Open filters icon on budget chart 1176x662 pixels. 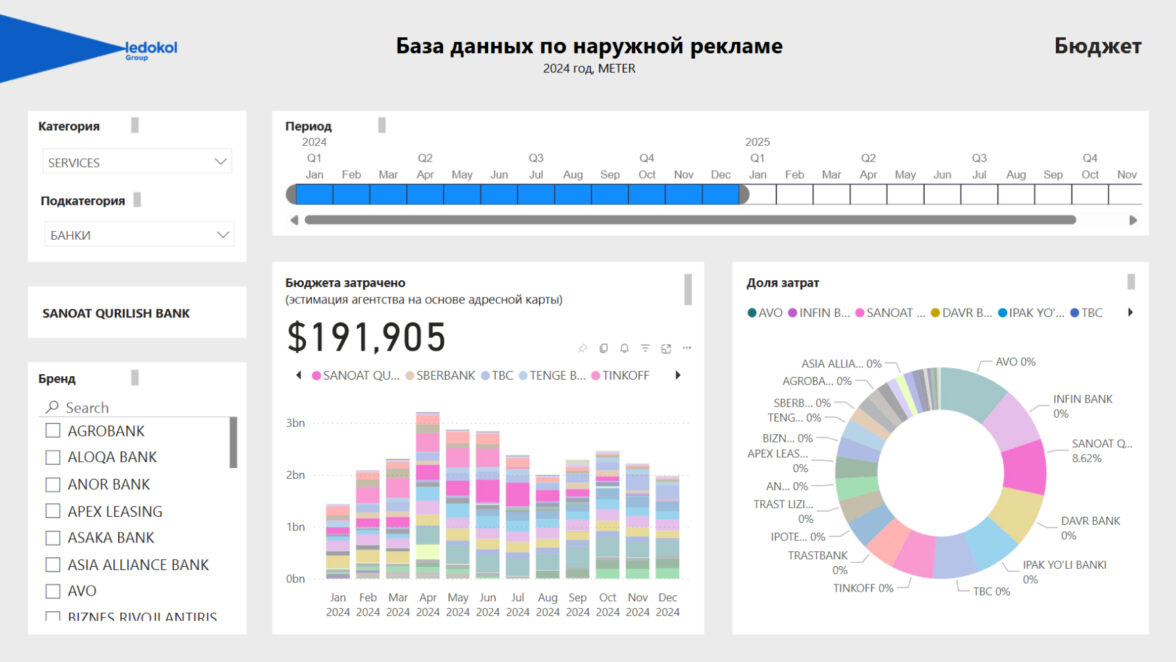point(645,348)
